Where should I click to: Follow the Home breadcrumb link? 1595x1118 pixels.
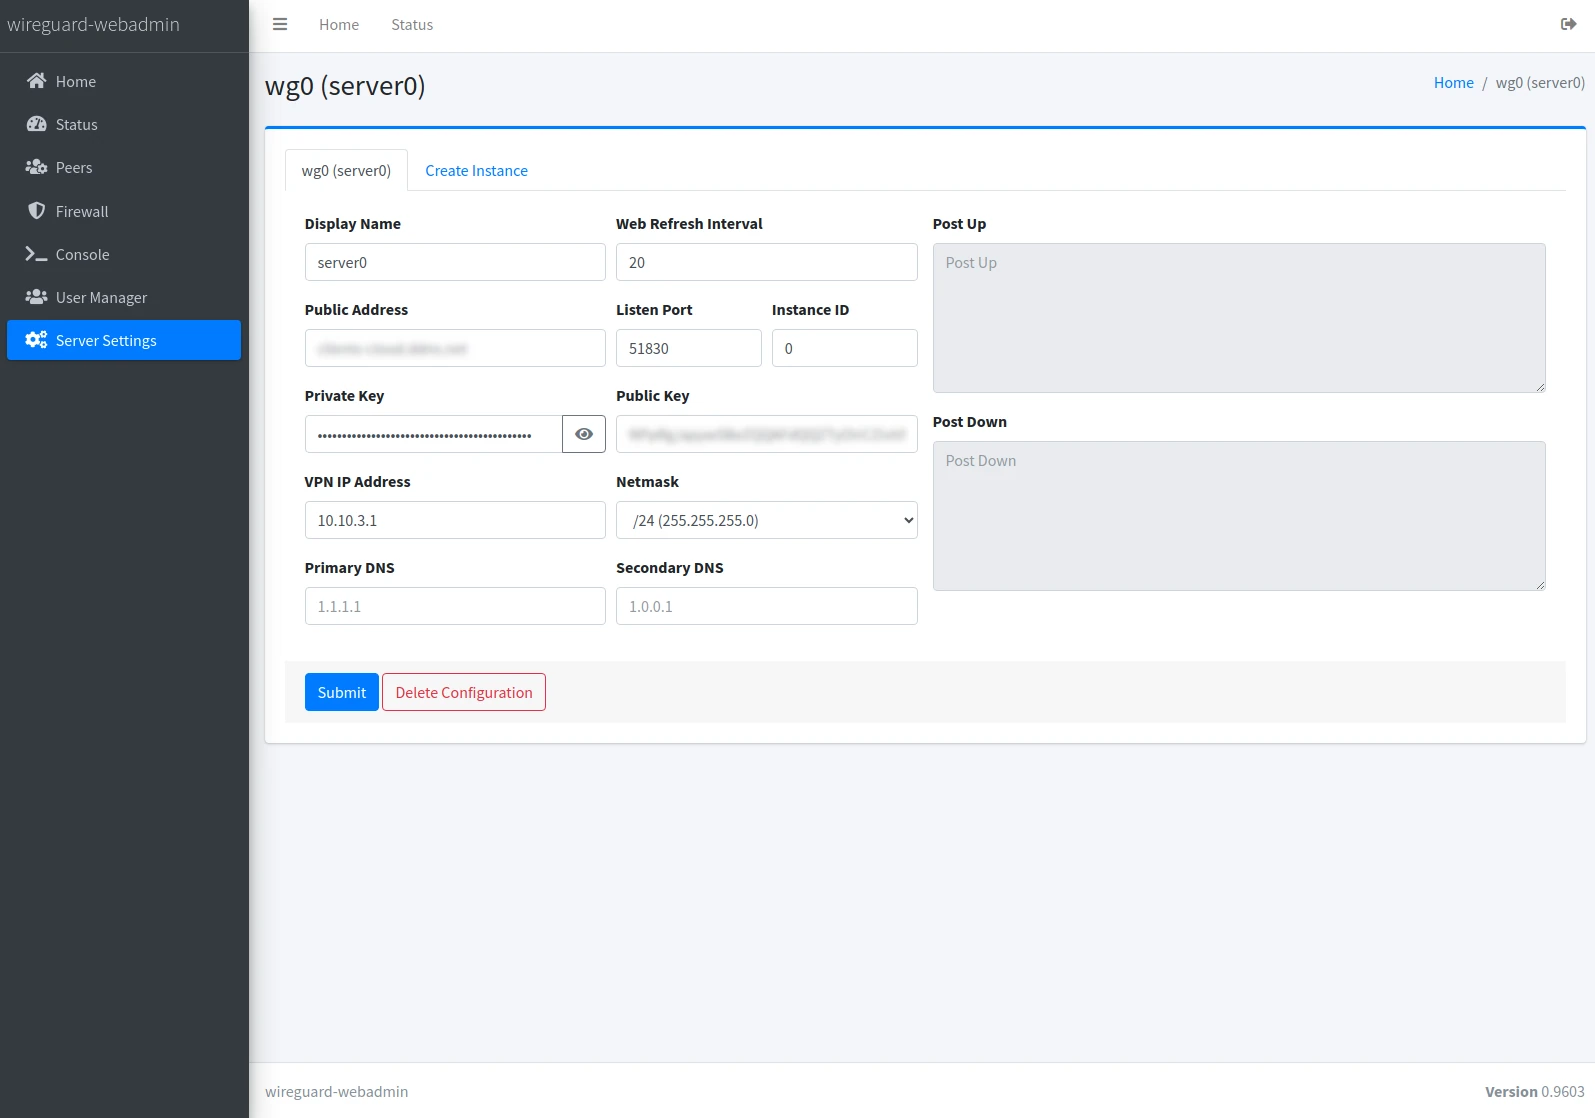point(1454,83)
